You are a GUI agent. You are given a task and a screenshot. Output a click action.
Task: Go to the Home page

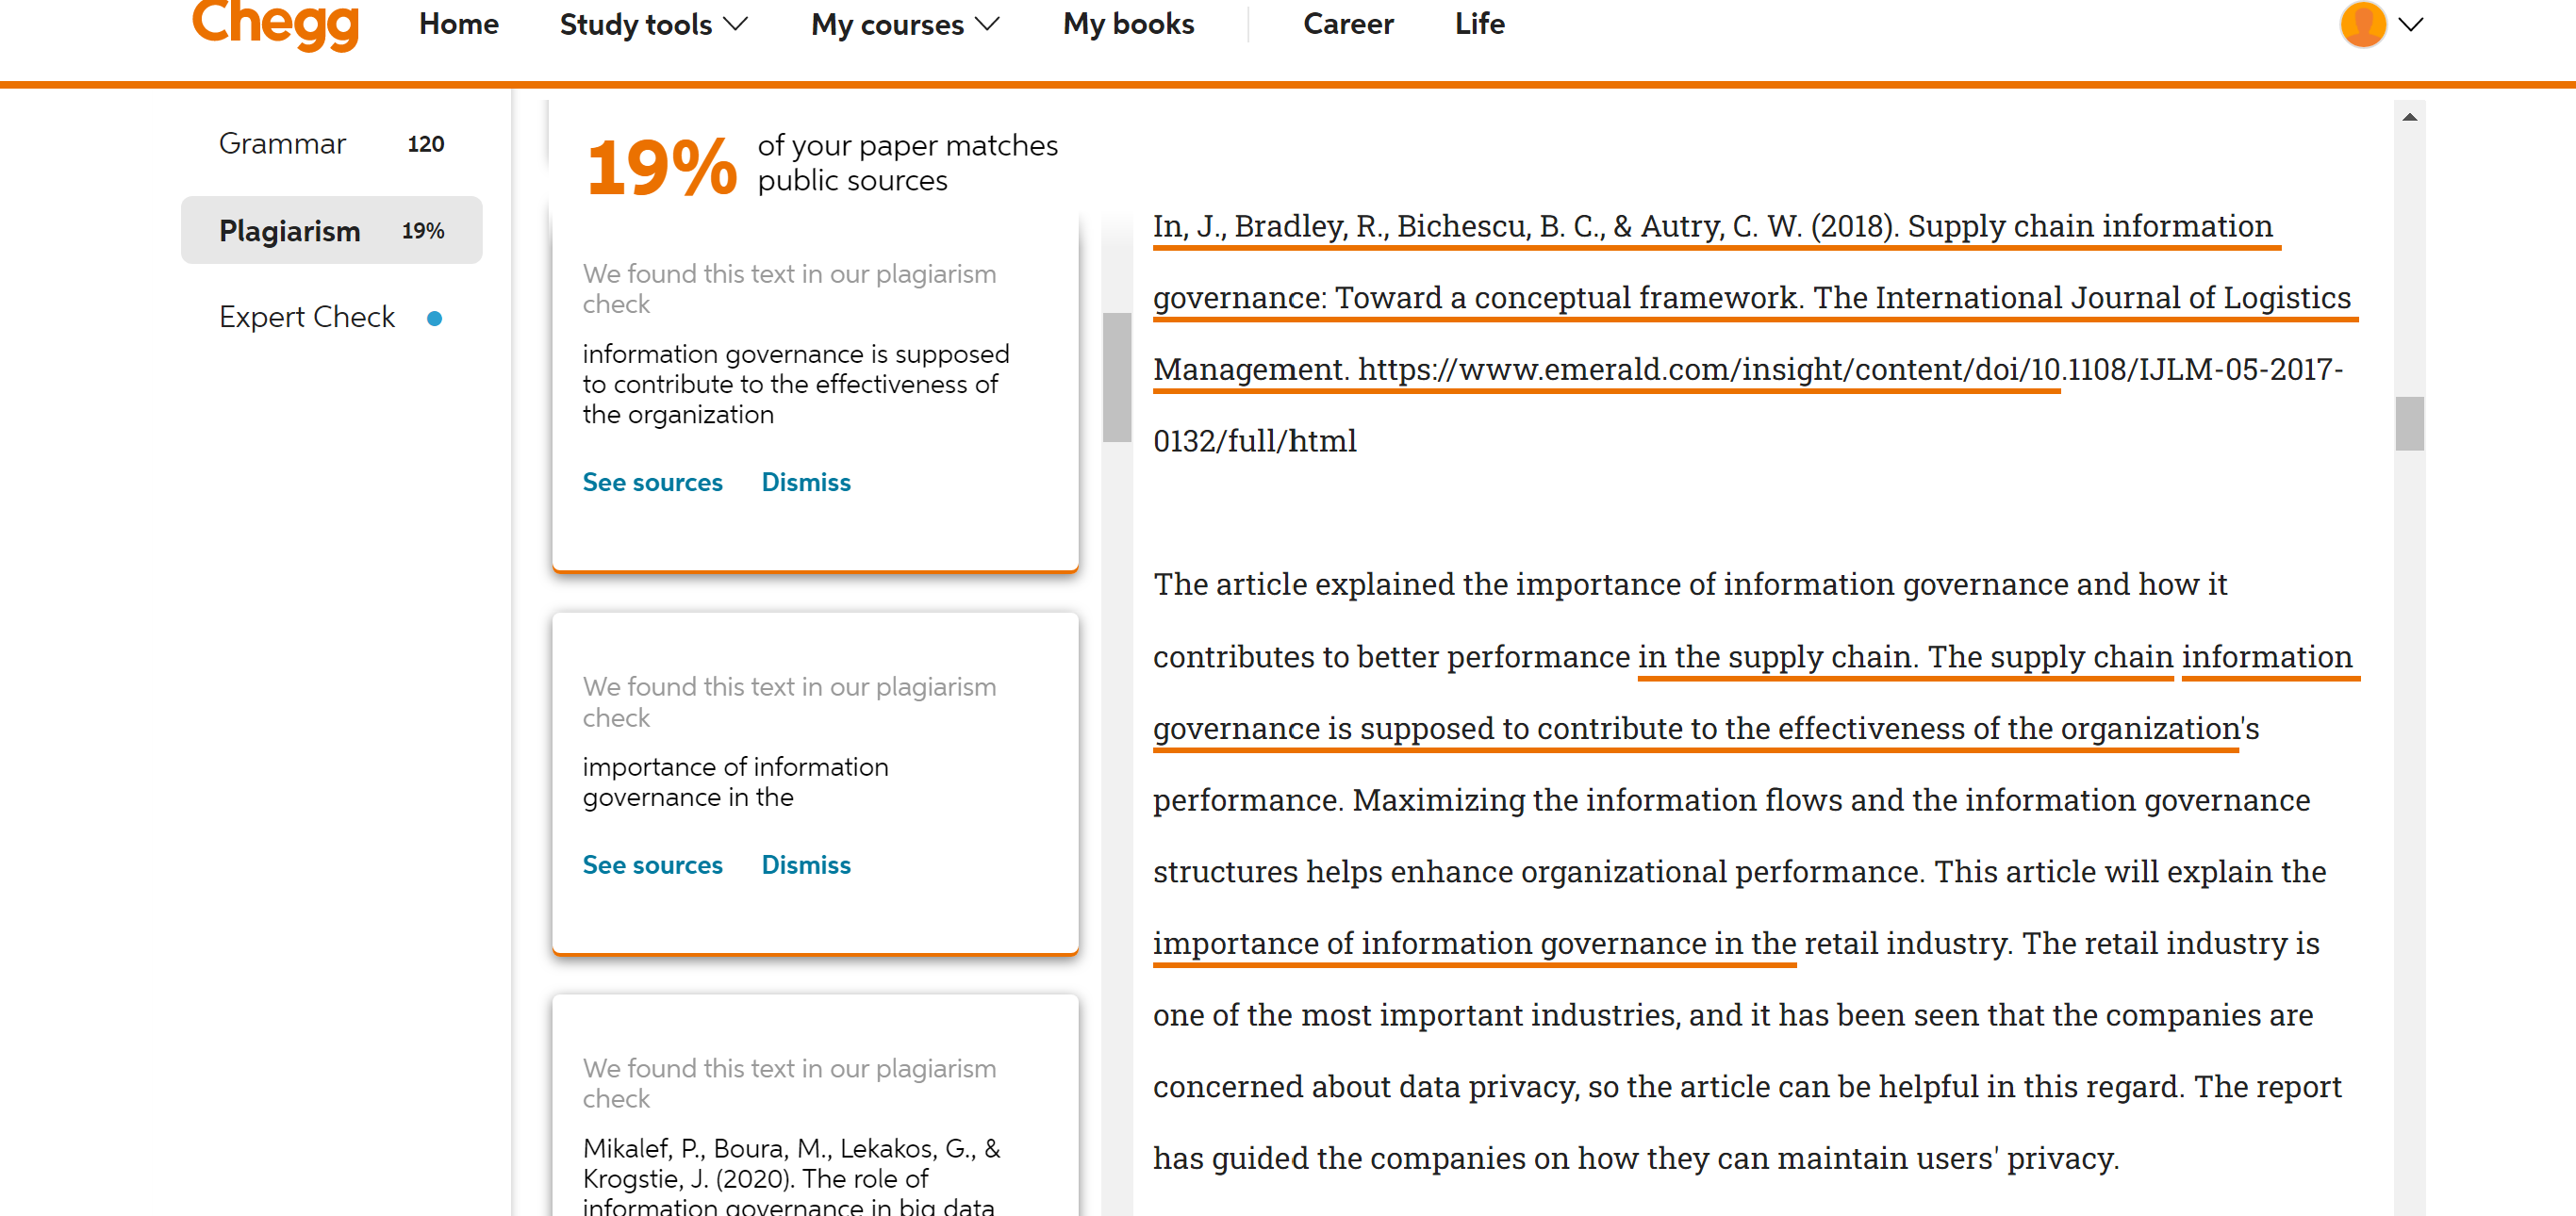point(459,24)
